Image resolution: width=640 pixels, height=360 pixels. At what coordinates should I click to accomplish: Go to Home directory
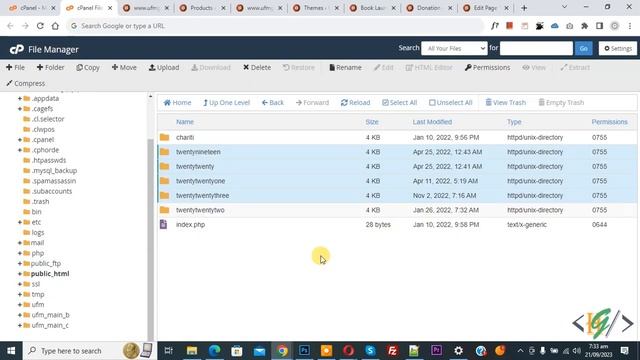[177, 102]
